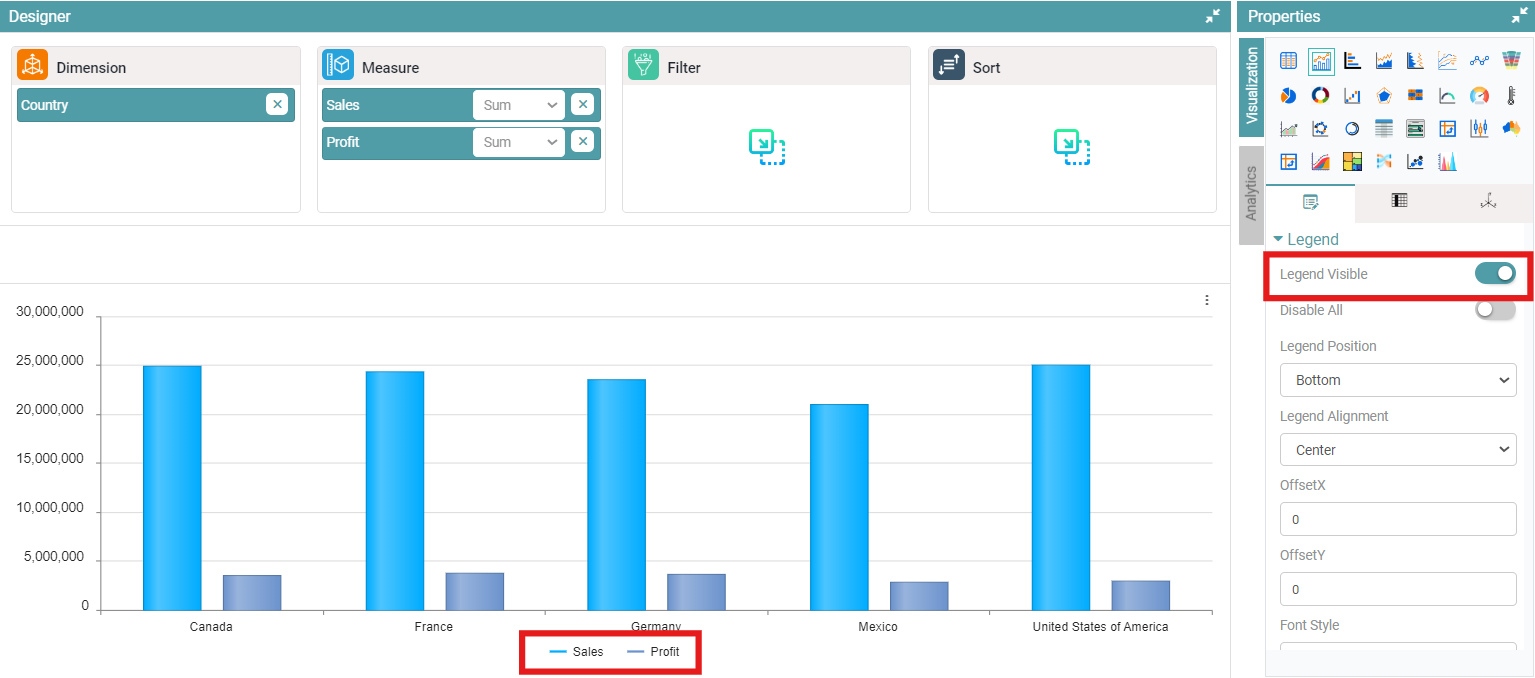Enable the Disable All switch

point(1495,310)
